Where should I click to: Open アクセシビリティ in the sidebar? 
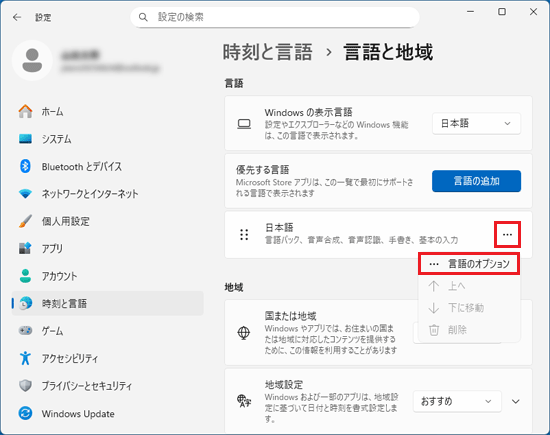point(108,358)
